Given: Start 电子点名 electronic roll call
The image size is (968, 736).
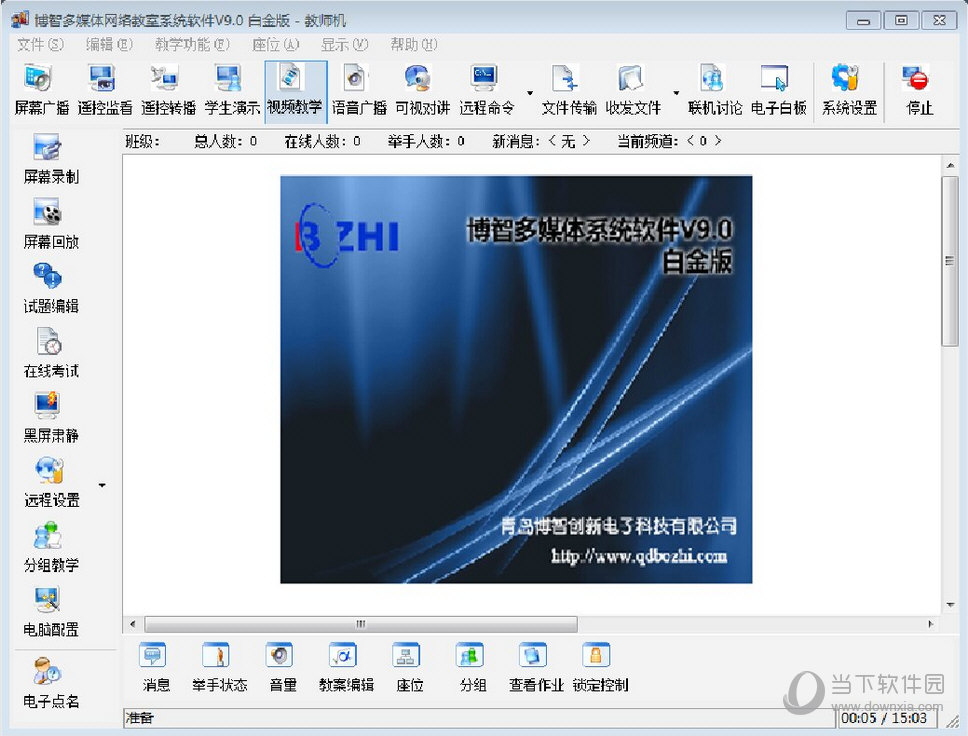Looking at the screenshot, I should 51,684.
